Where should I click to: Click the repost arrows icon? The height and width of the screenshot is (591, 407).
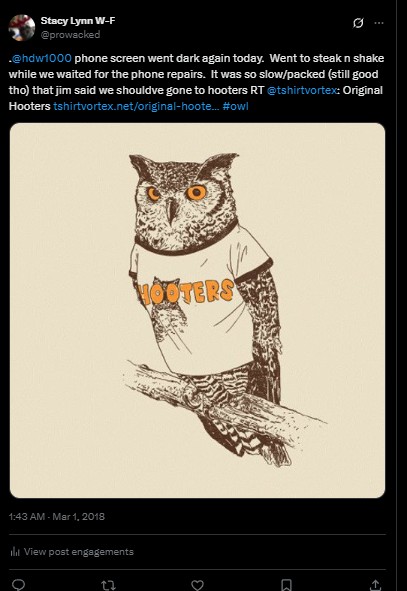(108, 585)
